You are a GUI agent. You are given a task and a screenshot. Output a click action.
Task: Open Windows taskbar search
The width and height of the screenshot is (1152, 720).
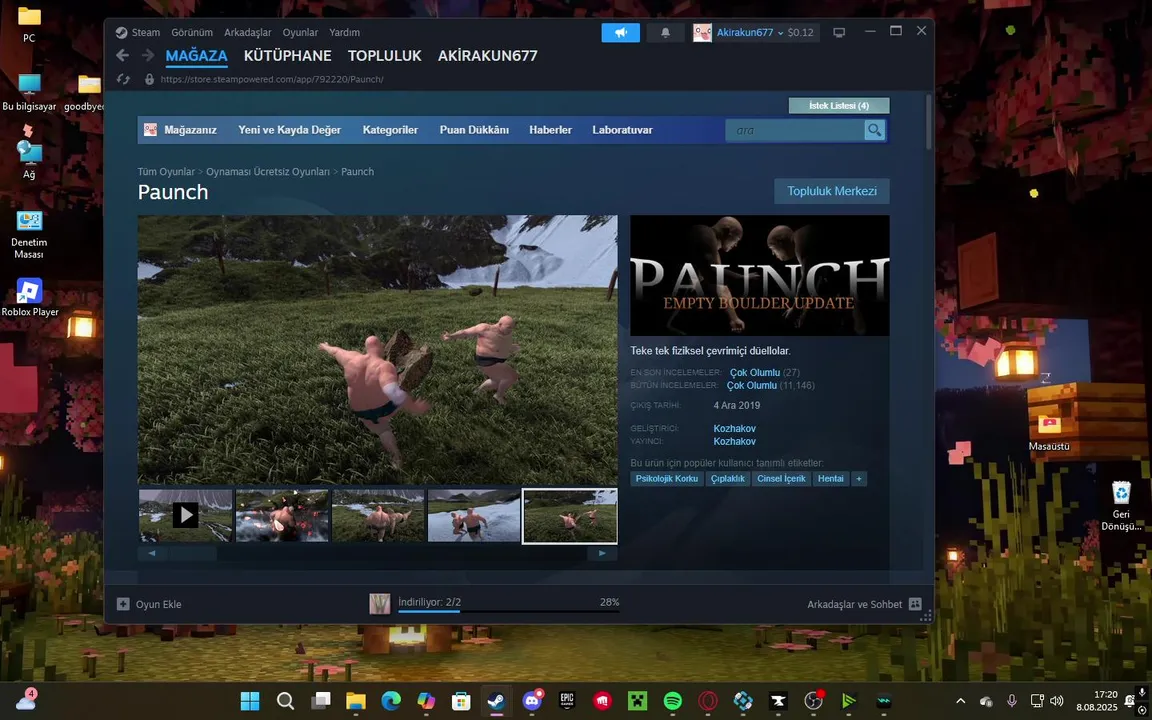[x=285, y=701]
